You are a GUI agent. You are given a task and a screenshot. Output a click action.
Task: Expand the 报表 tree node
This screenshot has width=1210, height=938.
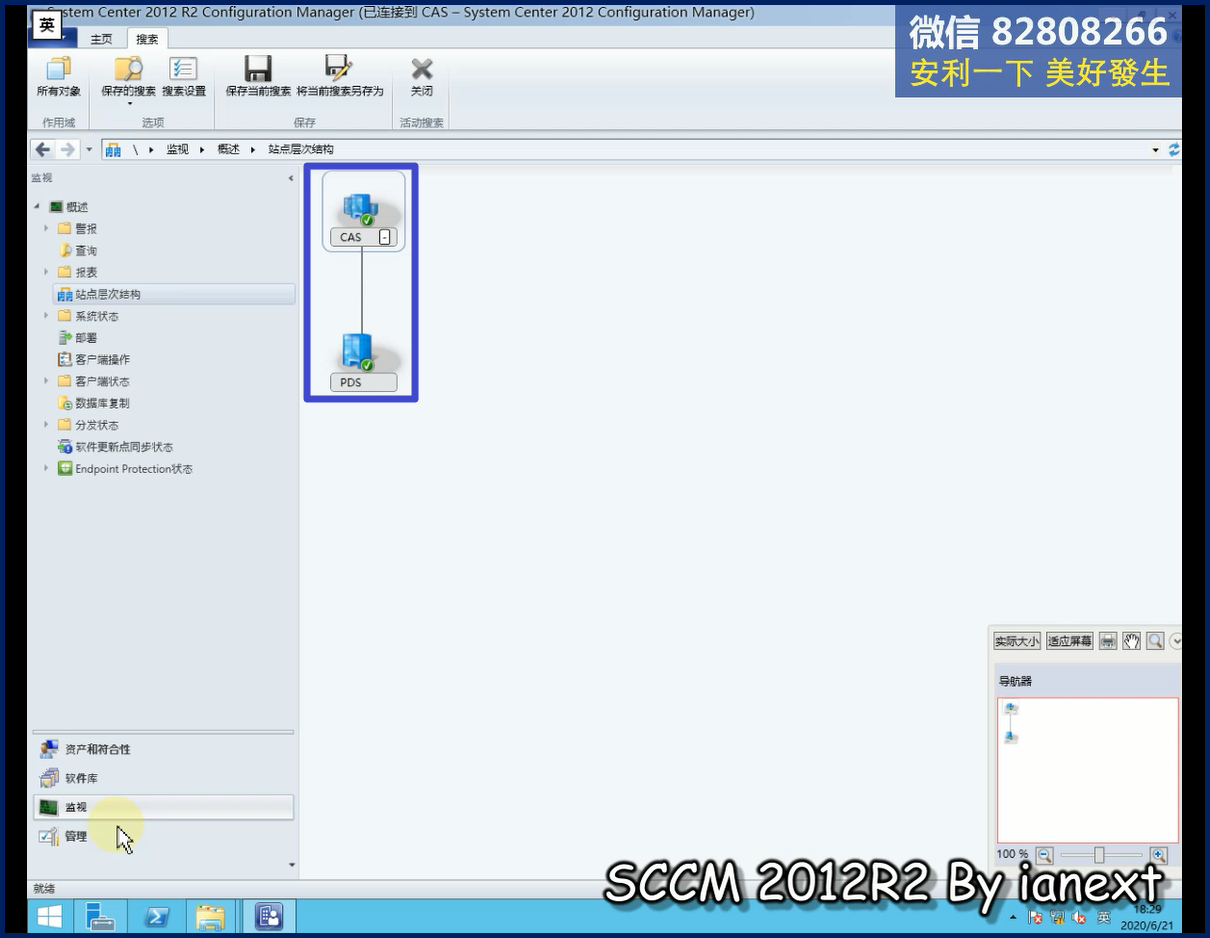pyautogui.click(x=46, y=272)
